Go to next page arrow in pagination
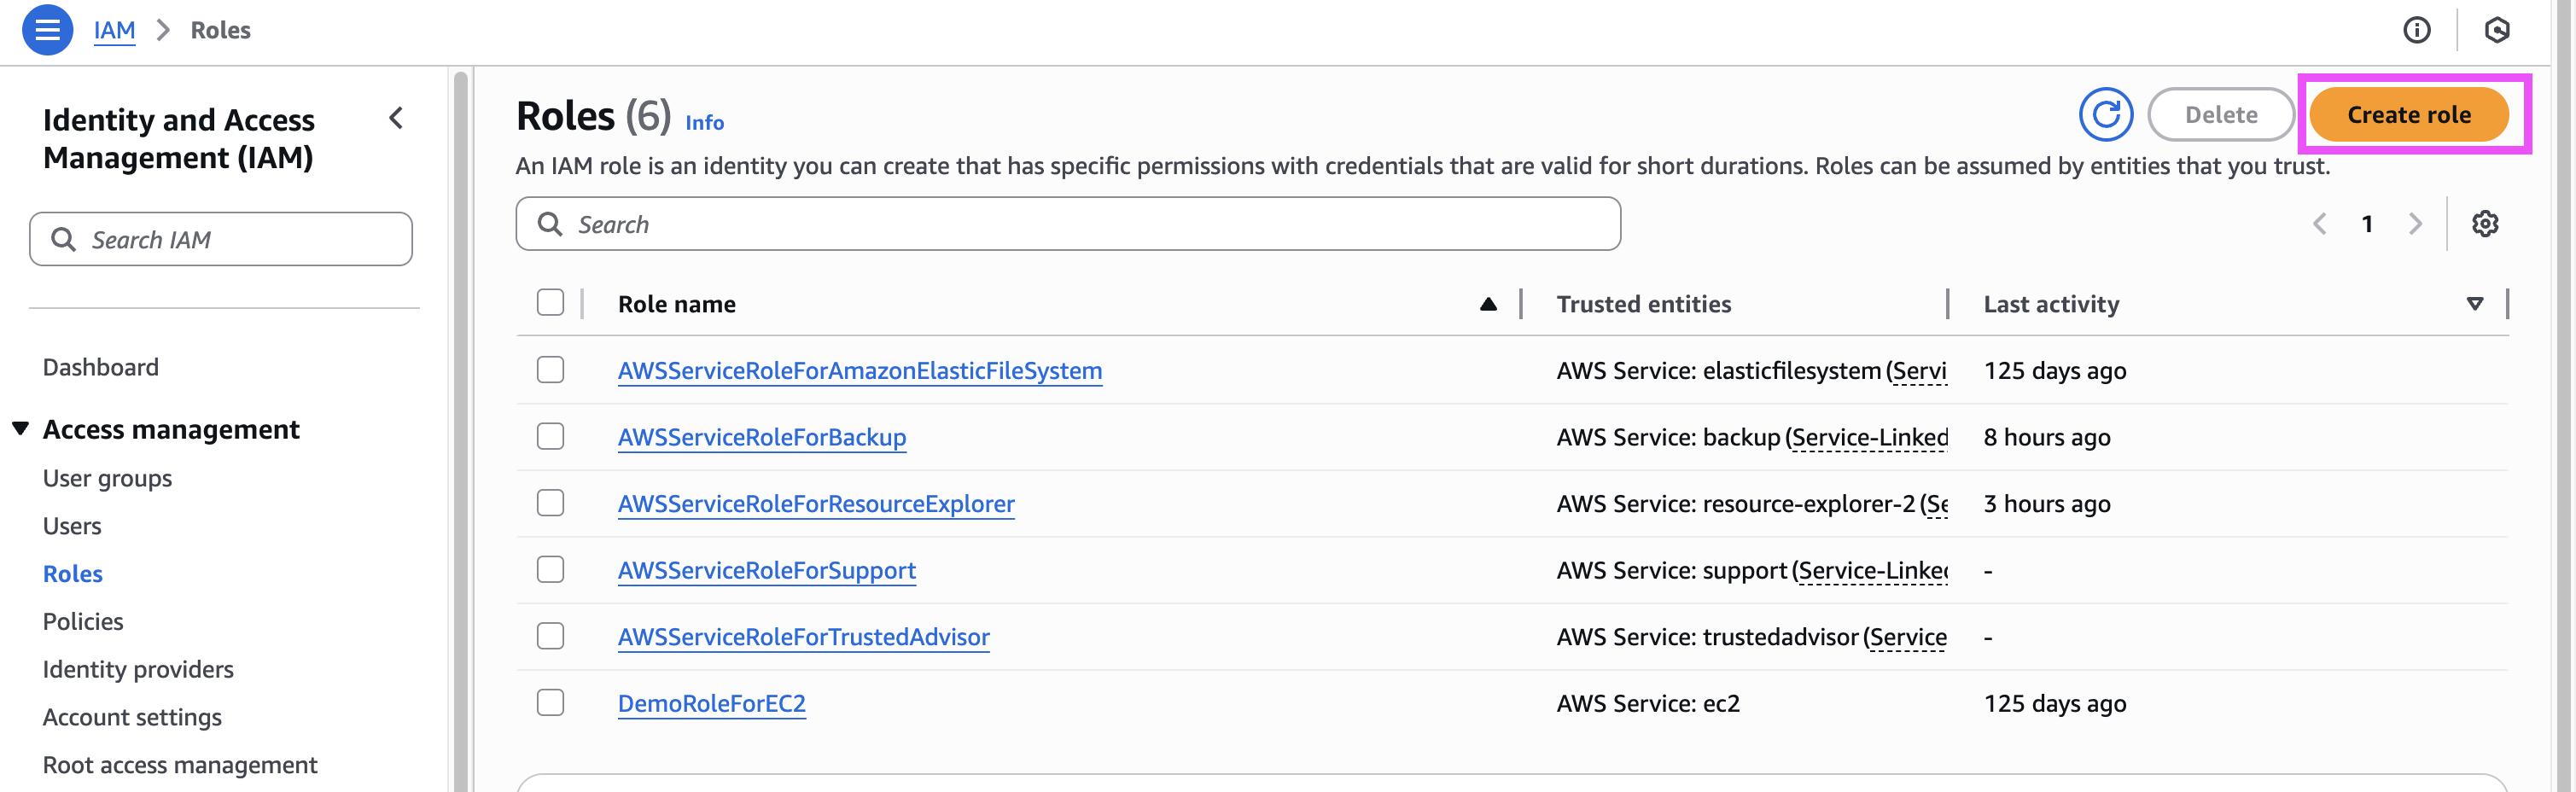This screenshot has height=792, width=2576. [2415, 224]
